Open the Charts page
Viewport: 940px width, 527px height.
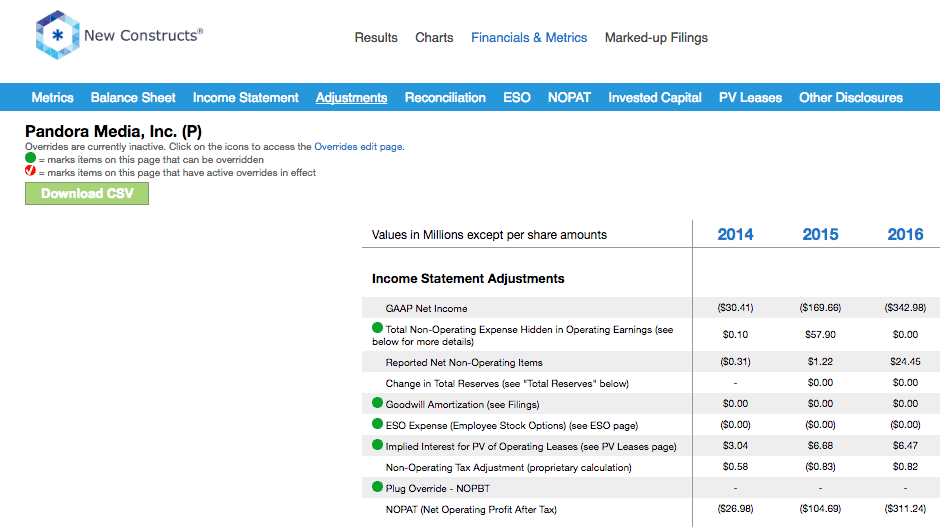(434, 37)
